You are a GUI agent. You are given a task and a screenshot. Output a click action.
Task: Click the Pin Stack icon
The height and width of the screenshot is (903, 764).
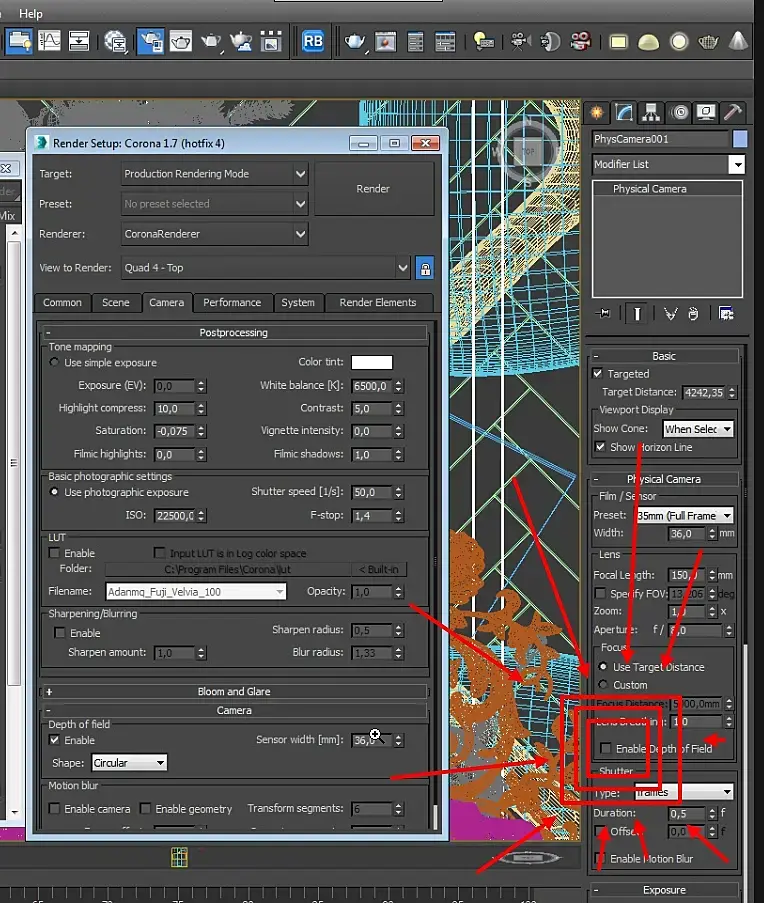pyautogui.click(x=604, y=313)
